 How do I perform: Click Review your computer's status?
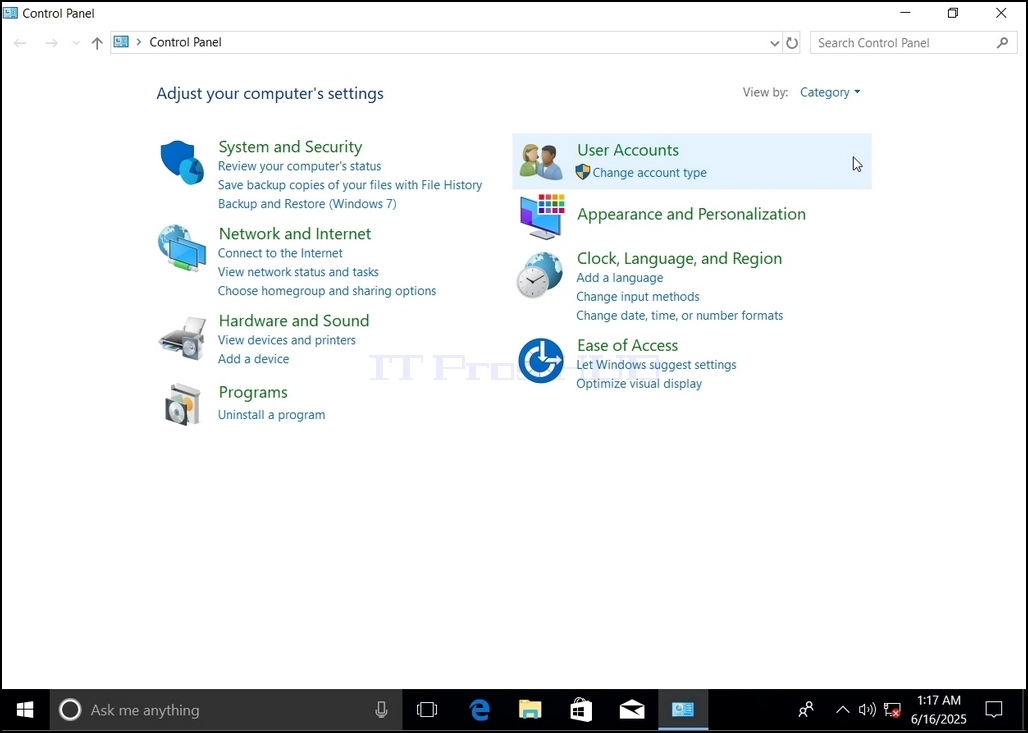300,167
